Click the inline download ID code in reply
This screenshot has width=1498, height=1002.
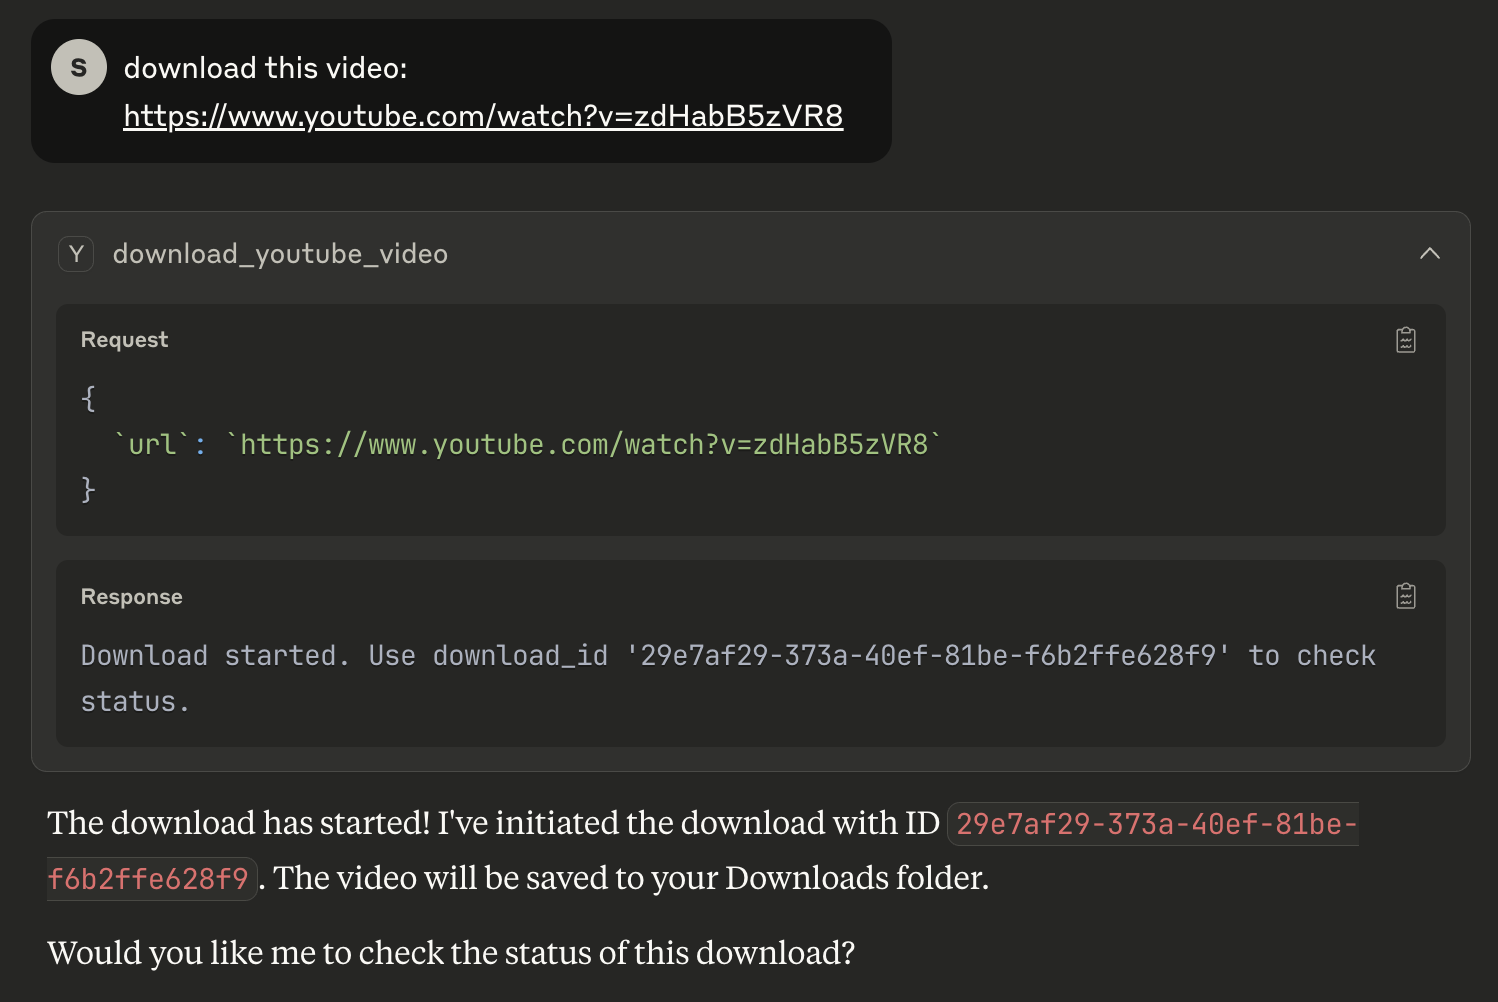[x=703, y=851]
